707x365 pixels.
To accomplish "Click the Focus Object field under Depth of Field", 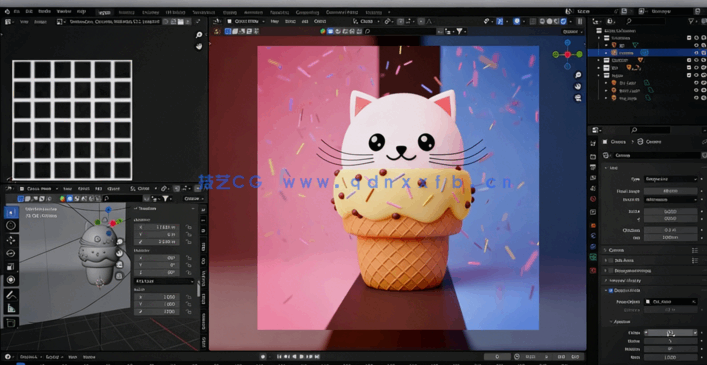I will click(670, 301).
